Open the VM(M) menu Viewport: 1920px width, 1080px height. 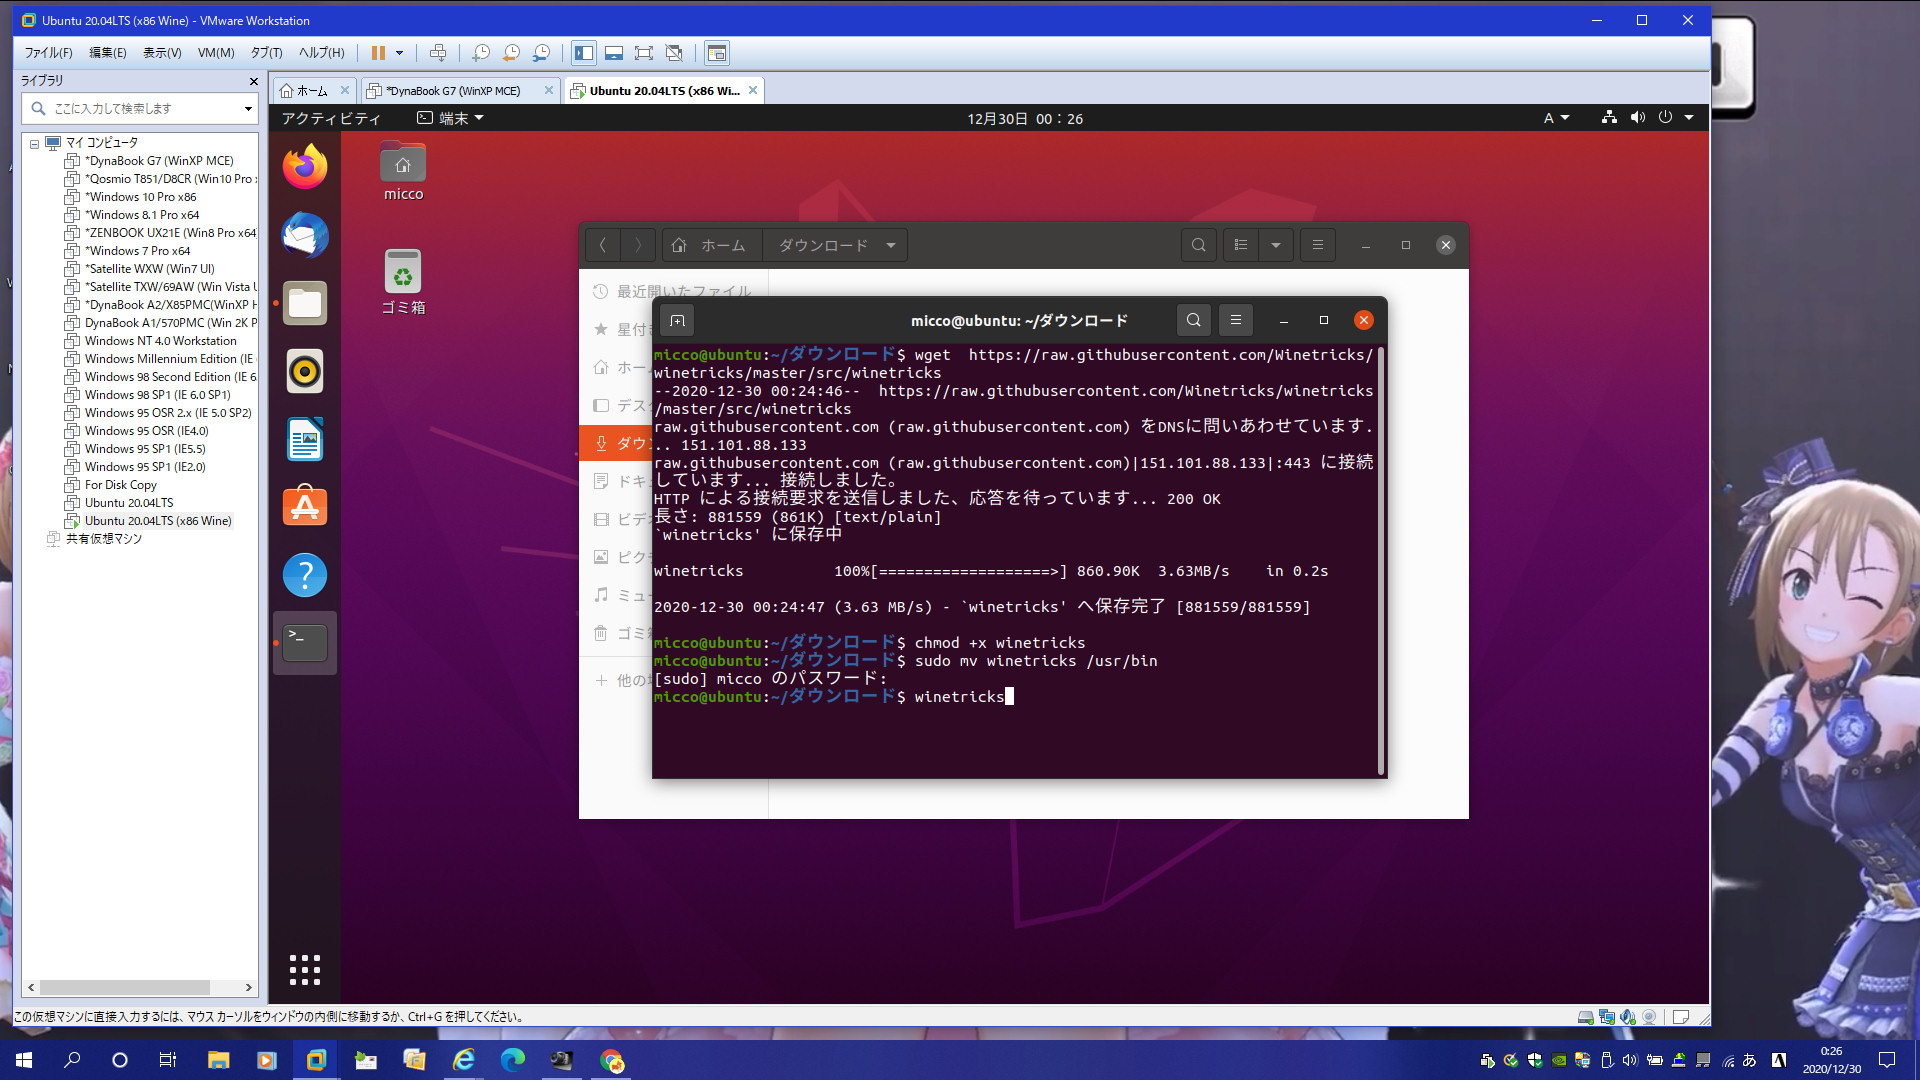[215, 53]
